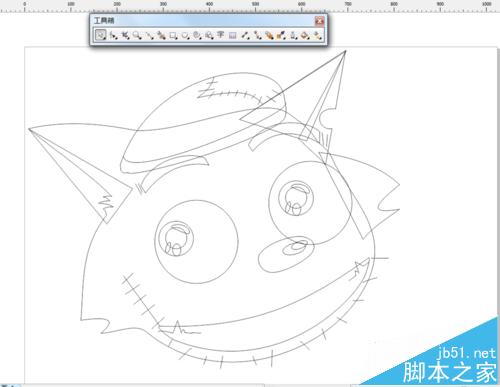Select the Smart Fill tool
This screenshot has height=387, width=500.
[x=161, y=35]
